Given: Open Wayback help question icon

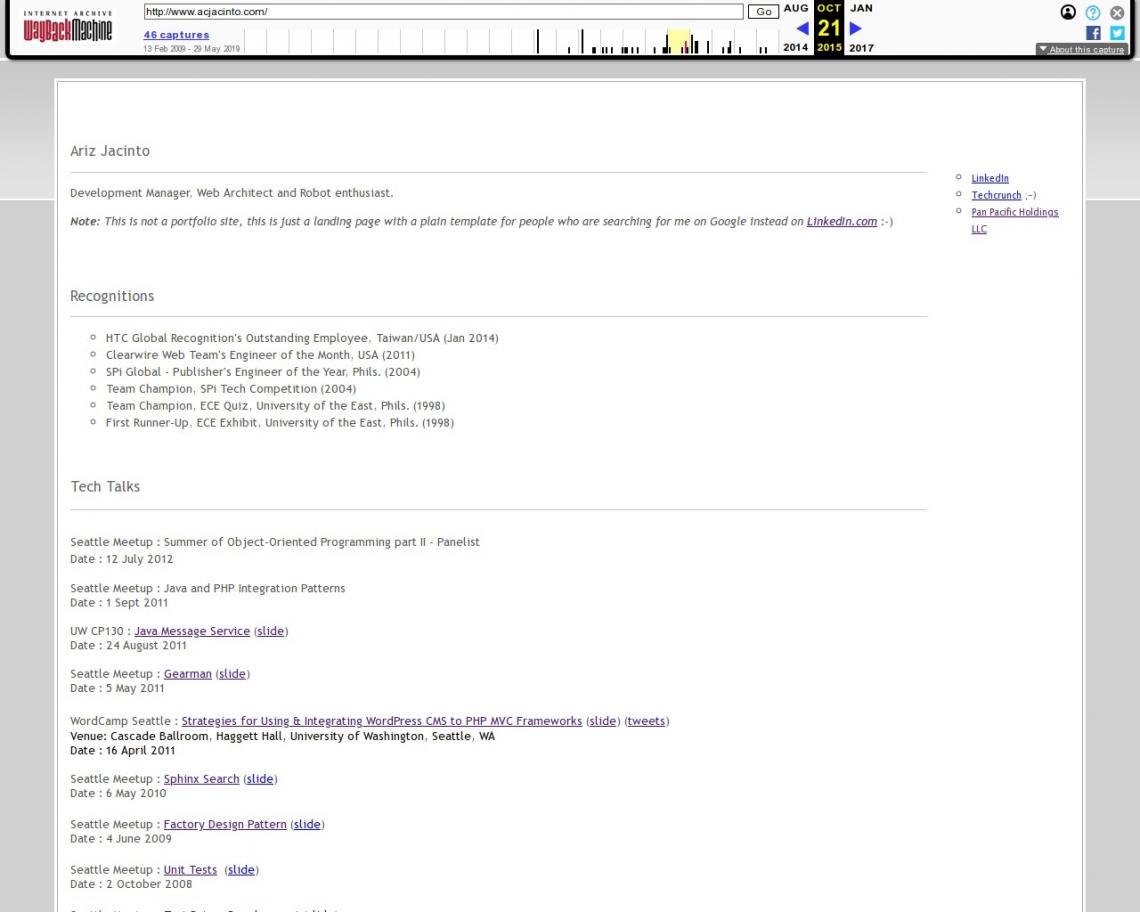Looking at the screenshot, I should click(x=1093, y=12).
